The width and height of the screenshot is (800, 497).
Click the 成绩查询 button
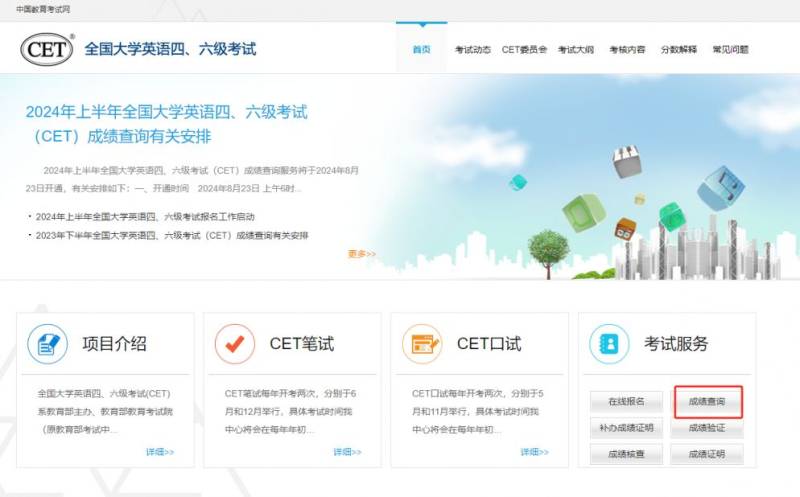[707, 402]
